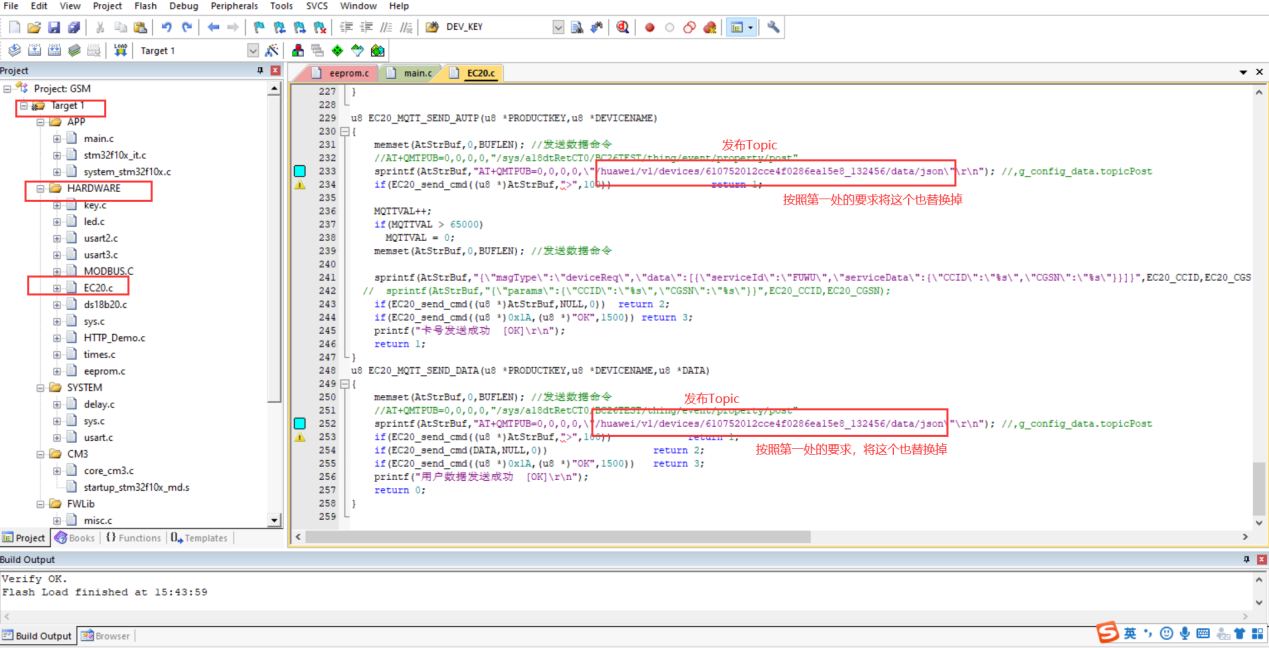
Task: Collapse the Target 1 tree node
Action: [x=24, y=105]
